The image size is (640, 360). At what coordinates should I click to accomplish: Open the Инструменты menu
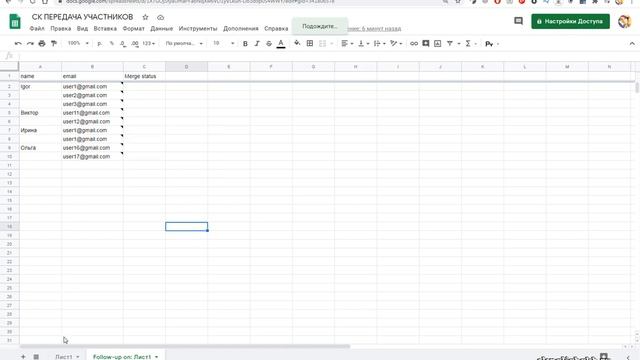point(198,29)
